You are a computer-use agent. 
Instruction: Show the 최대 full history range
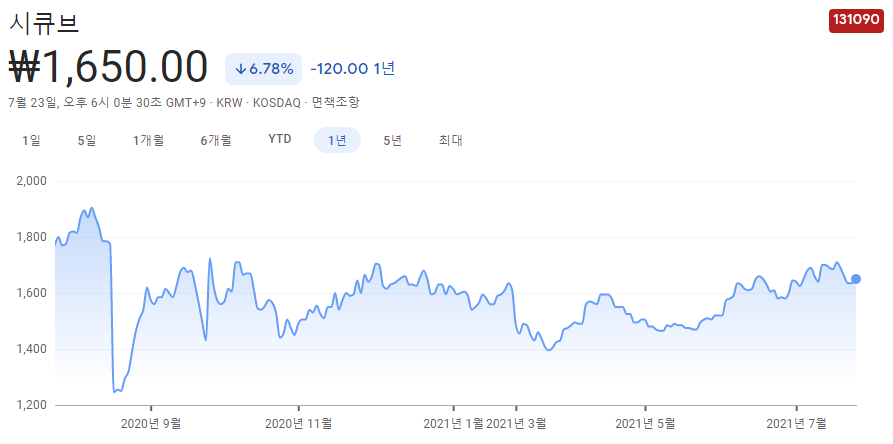(x=450, y=140)
